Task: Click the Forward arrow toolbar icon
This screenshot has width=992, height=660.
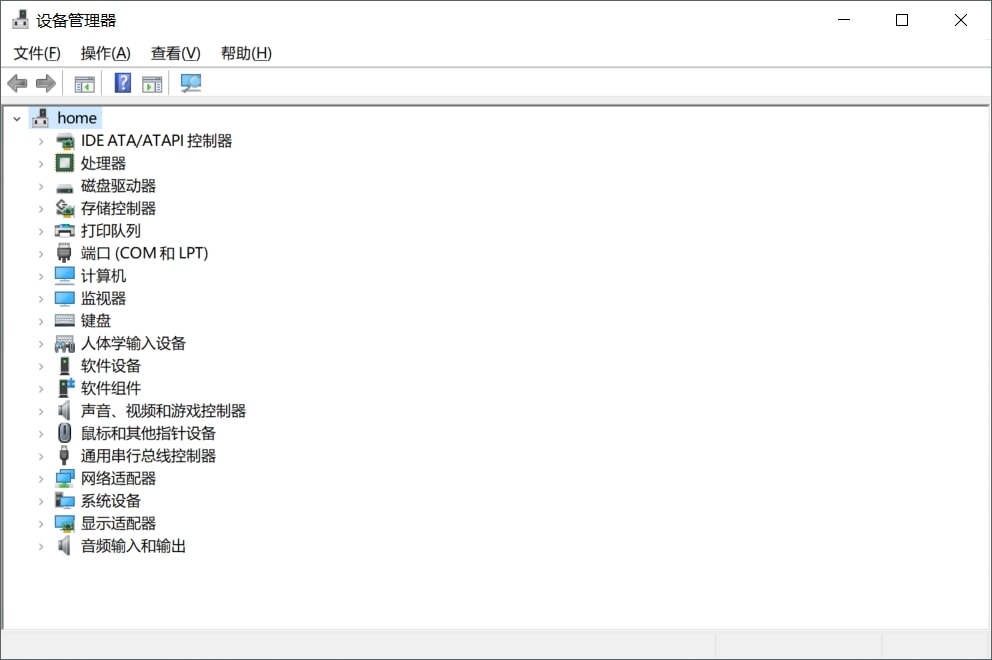Action: (x=46, y=83)
